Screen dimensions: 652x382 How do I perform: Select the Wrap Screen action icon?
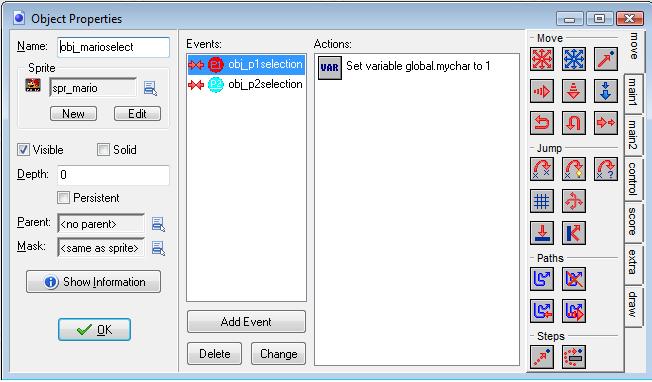(574, 201)
